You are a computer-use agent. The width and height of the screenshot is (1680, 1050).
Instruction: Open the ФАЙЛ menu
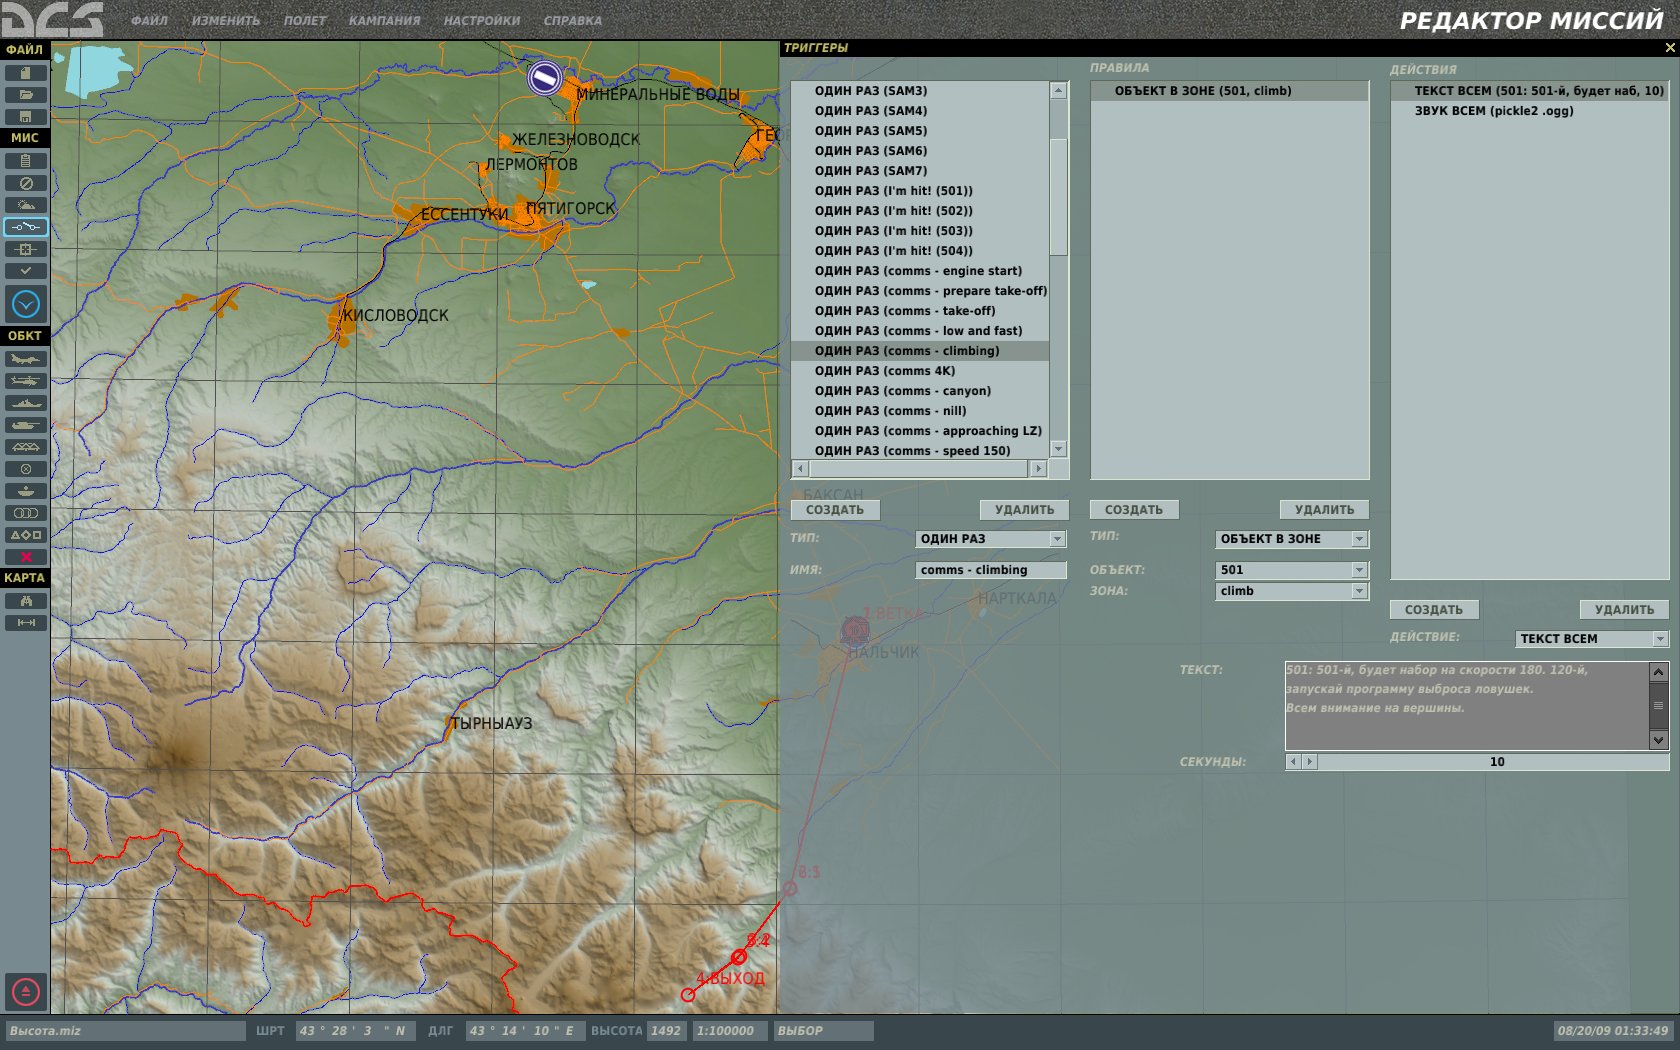click(149, 20)
